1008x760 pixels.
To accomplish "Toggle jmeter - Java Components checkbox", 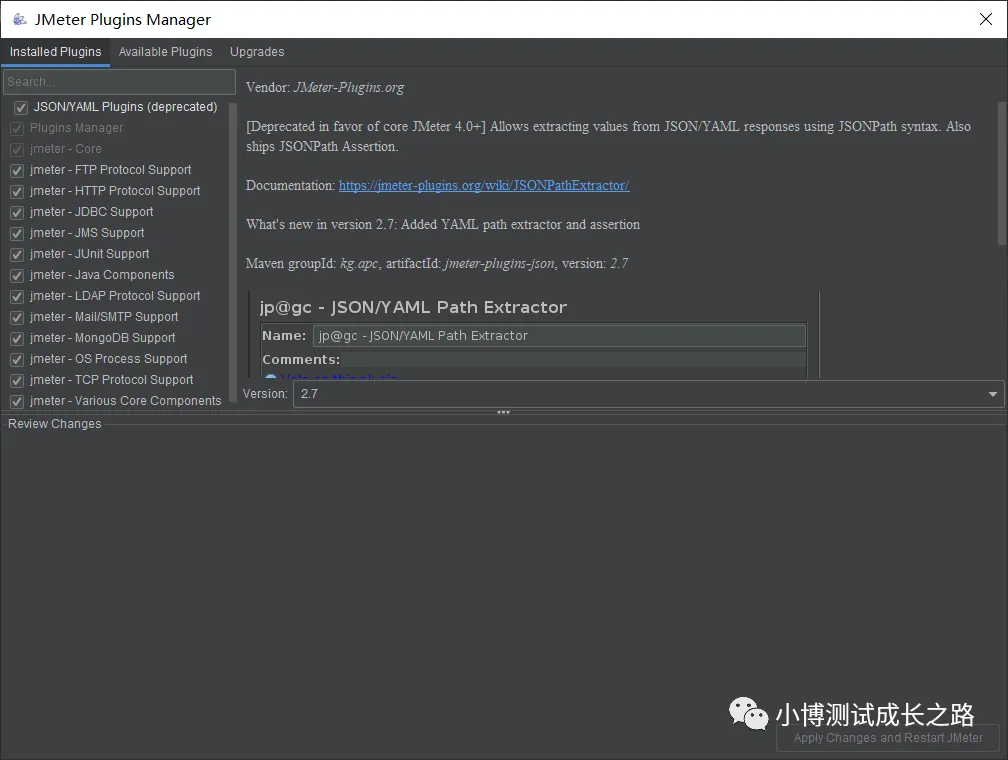I will pyautogui.click(x=17, y=276).
